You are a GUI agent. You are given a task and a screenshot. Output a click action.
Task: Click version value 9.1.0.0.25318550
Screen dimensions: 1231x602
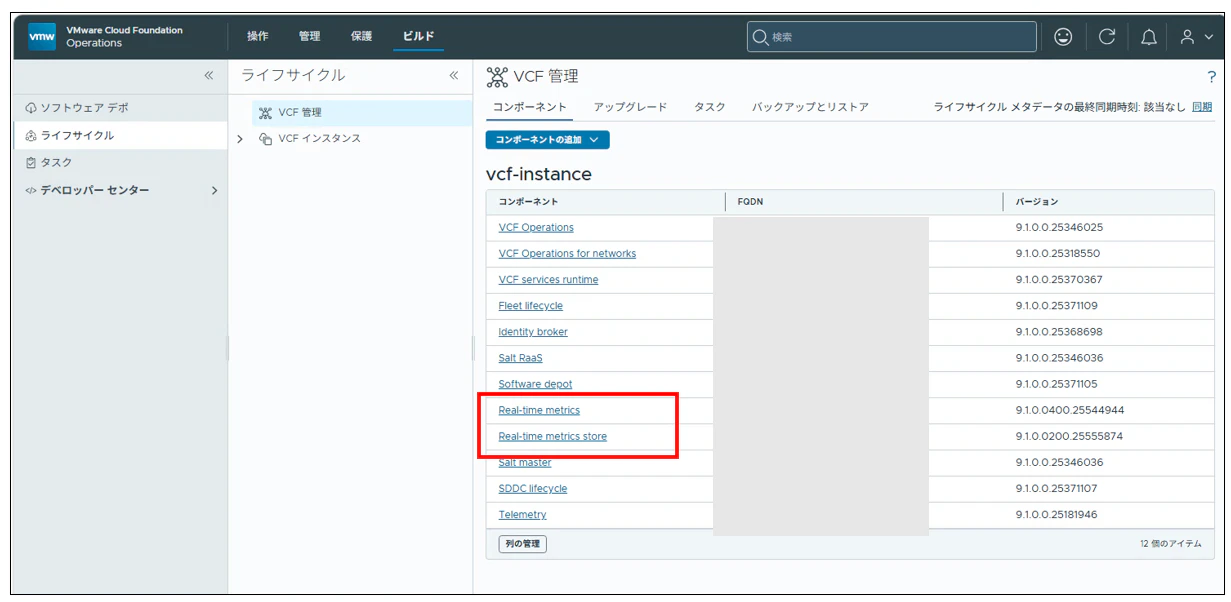click(x=1058, y=254)
